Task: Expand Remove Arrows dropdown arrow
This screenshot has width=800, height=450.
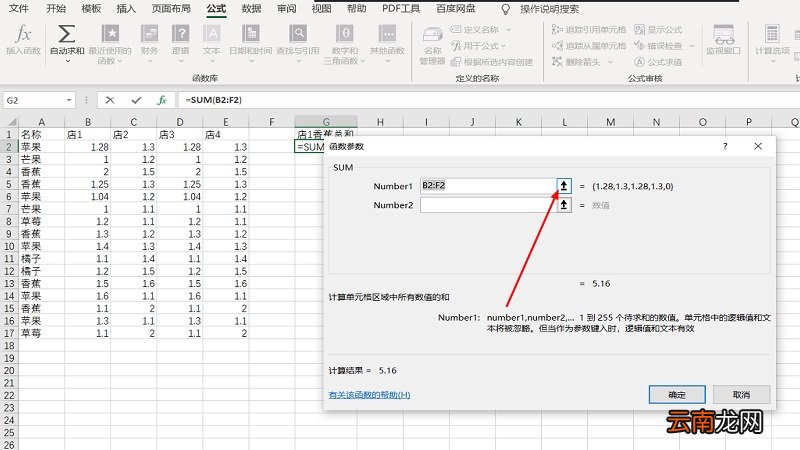Action: click(x=610, y=62)
